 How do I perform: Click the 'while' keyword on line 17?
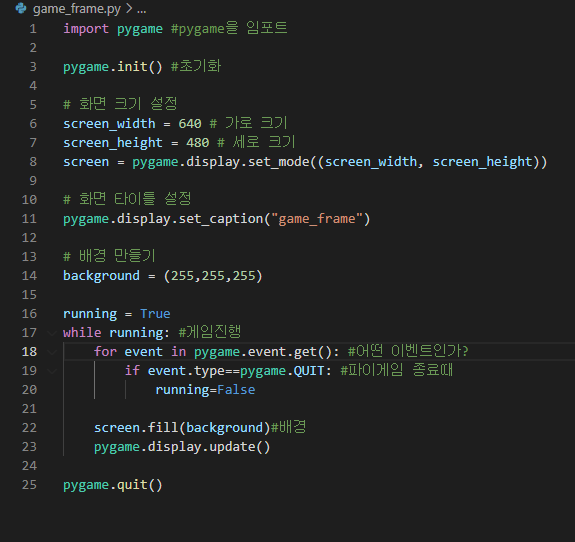click(x=82, y=333)
